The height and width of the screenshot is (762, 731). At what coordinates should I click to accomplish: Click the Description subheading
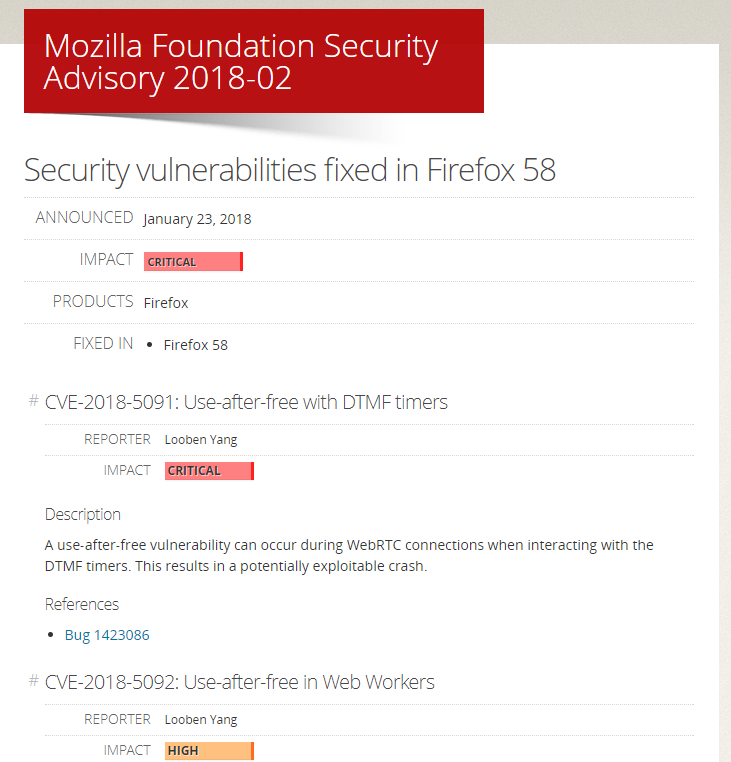[83, 515]
